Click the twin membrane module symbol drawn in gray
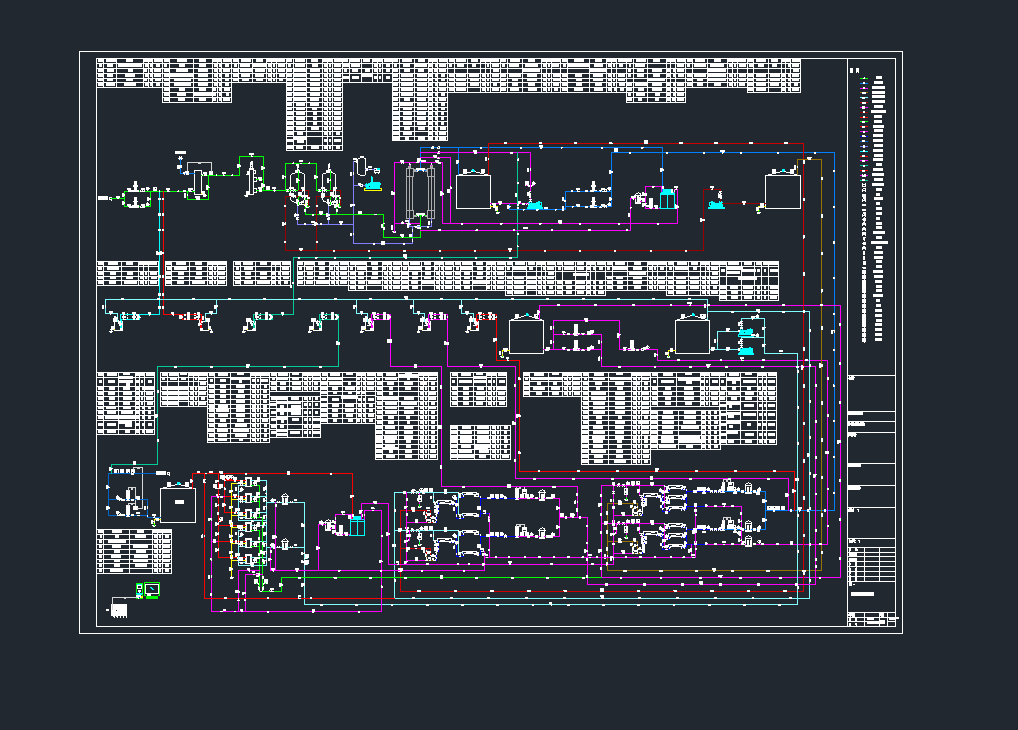The width and height of the screenshot is (1018, 730). 420,190
